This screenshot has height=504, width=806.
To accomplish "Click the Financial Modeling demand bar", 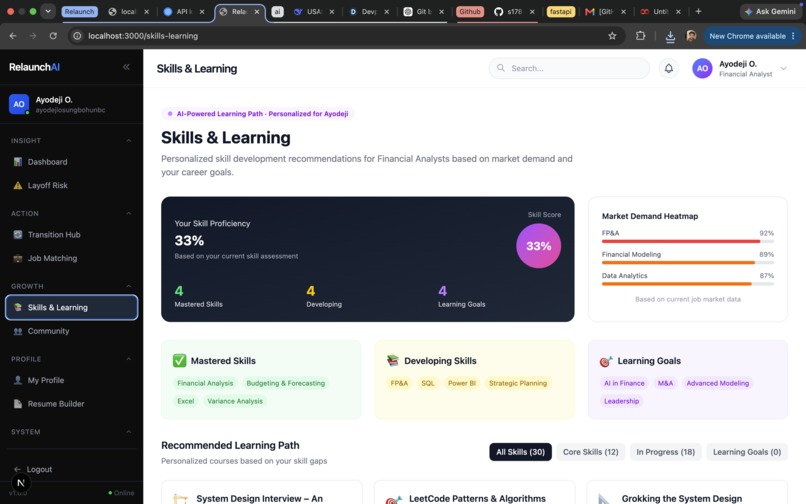I will point(688,262).
